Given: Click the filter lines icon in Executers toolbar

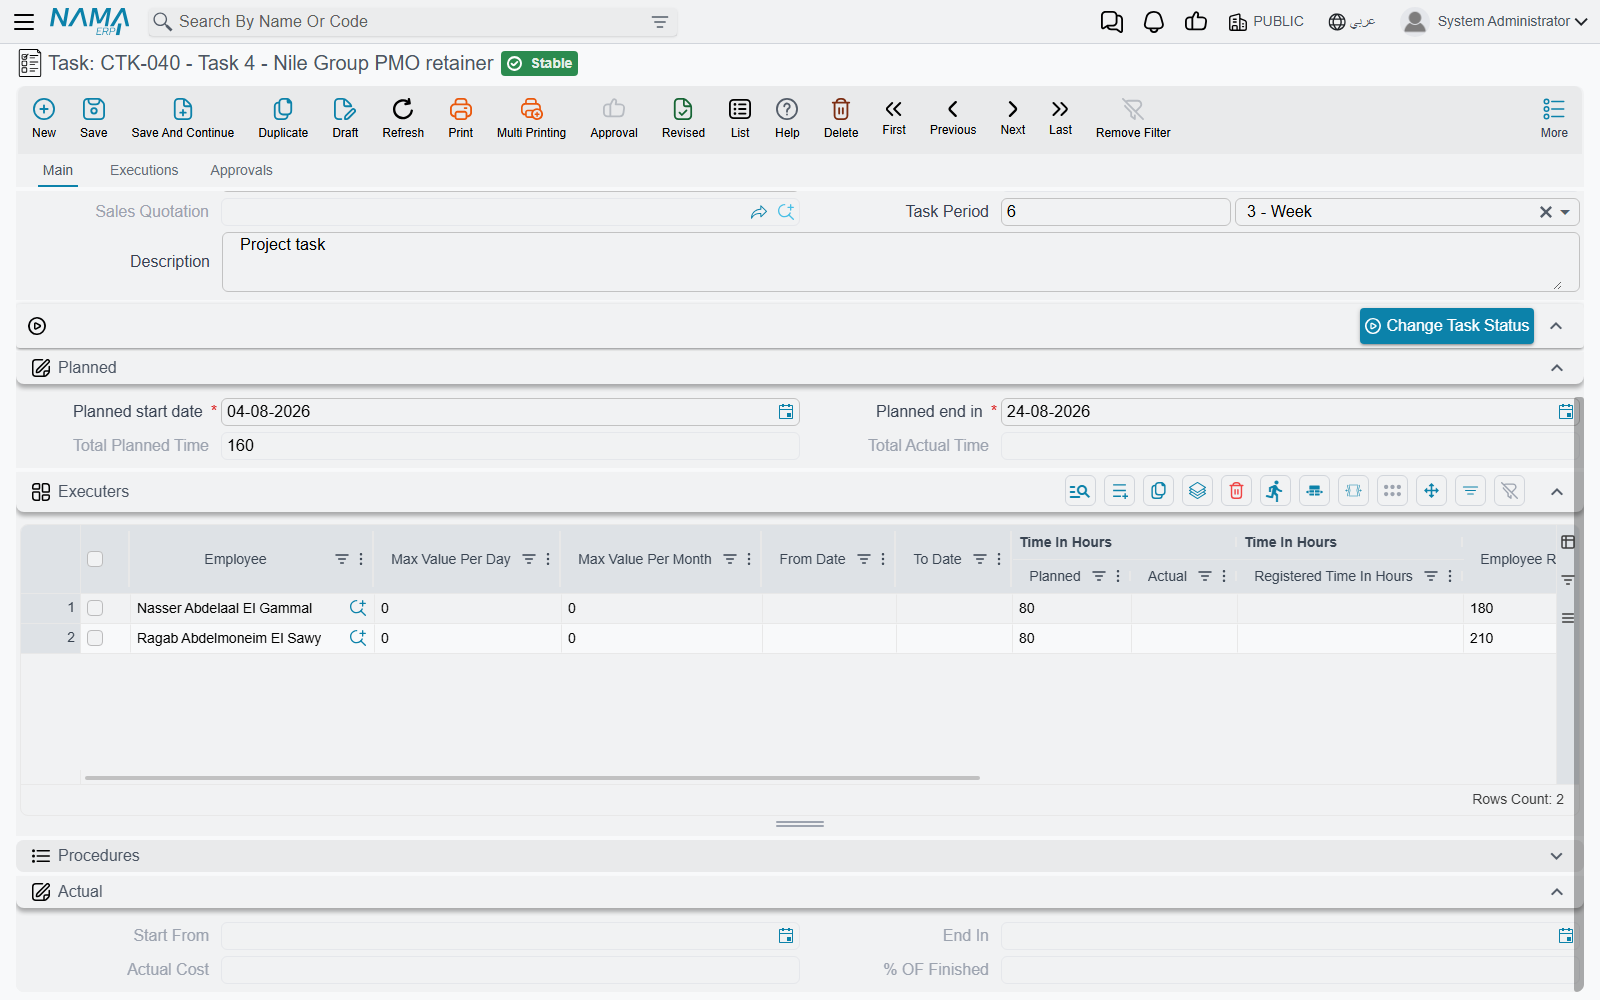Looking at the screenshot, I should tap(1470, 491).
